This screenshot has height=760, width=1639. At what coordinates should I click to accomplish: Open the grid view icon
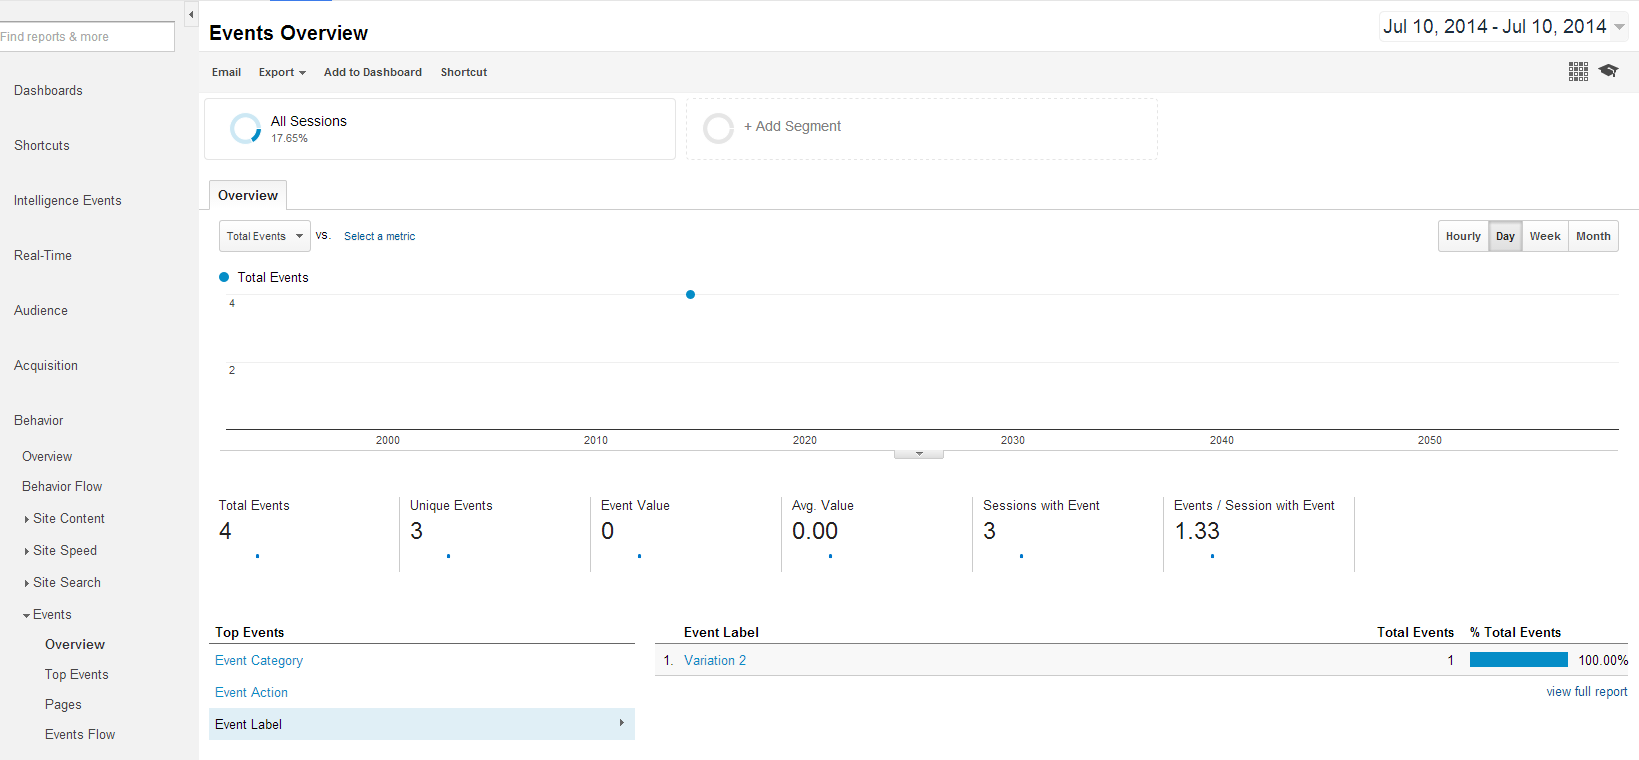pos(1578,71)
